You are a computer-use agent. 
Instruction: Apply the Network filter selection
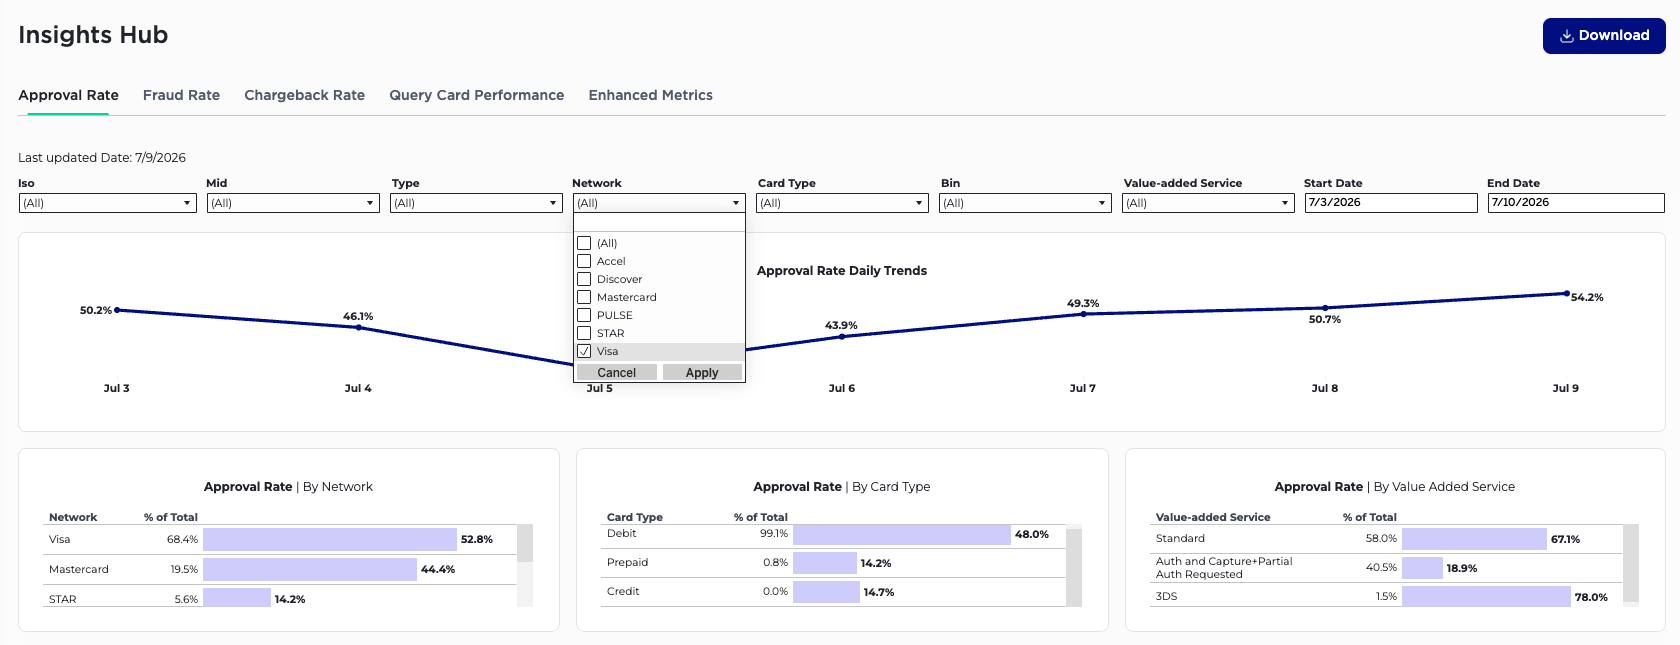[x=702, y=372]
